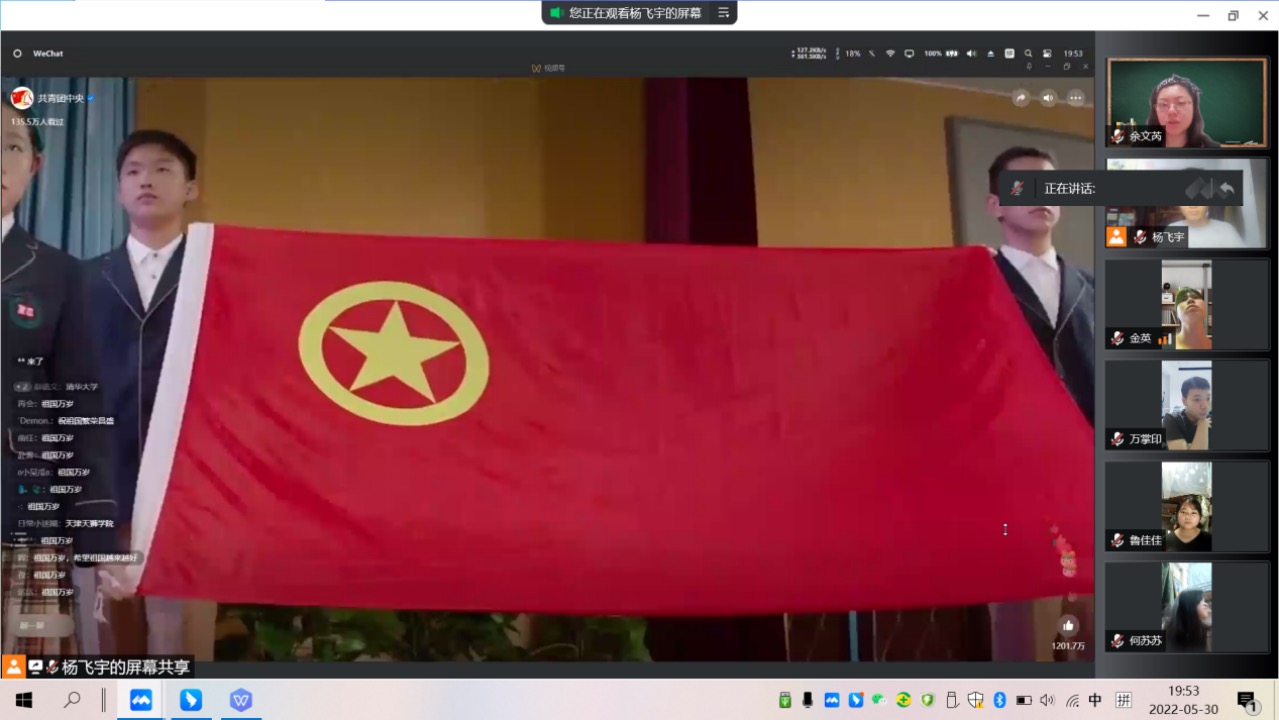Open the three-dot more options on the video
Viewport: 1279px width, 720px height.
pos(1076,98)
